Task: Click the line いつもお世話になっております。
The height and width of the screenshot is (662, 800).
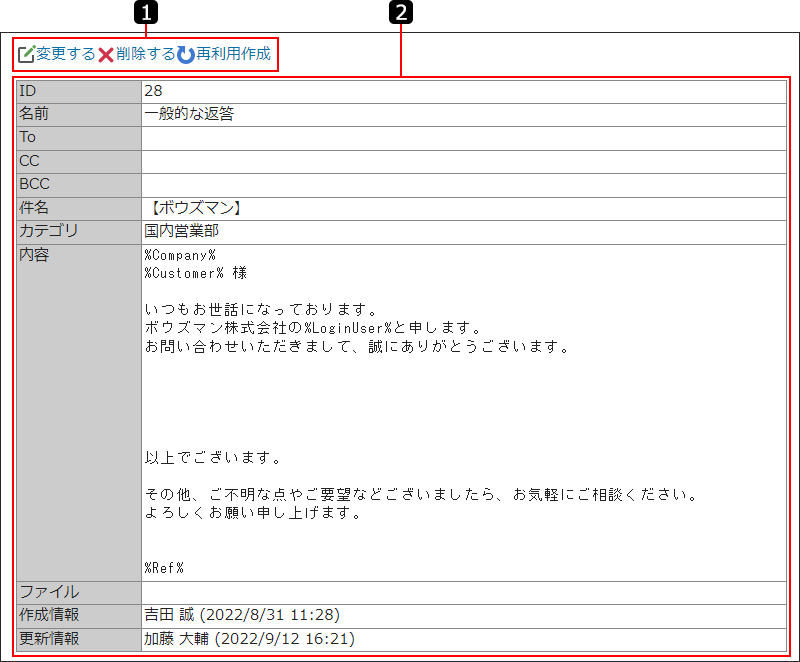Action: 261,310
